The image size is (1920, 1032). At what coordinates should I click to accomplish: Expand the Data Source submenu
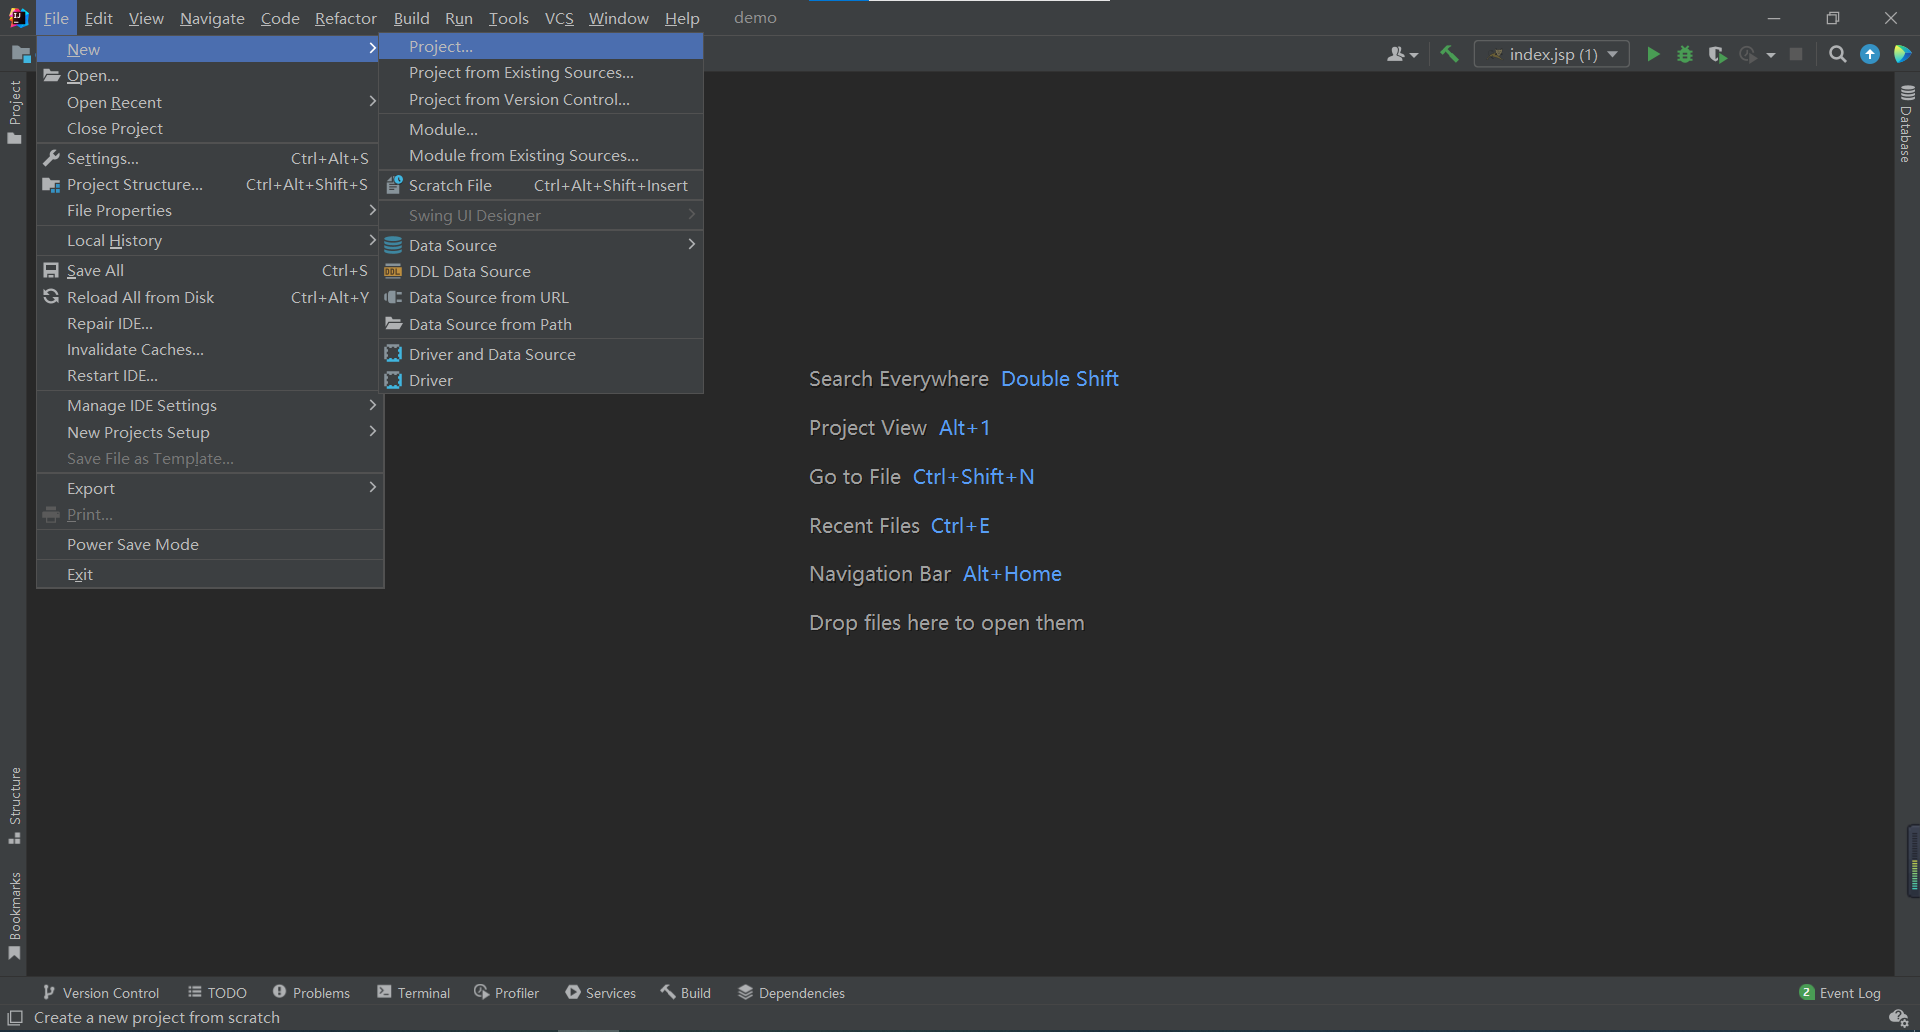pos(541,245)
